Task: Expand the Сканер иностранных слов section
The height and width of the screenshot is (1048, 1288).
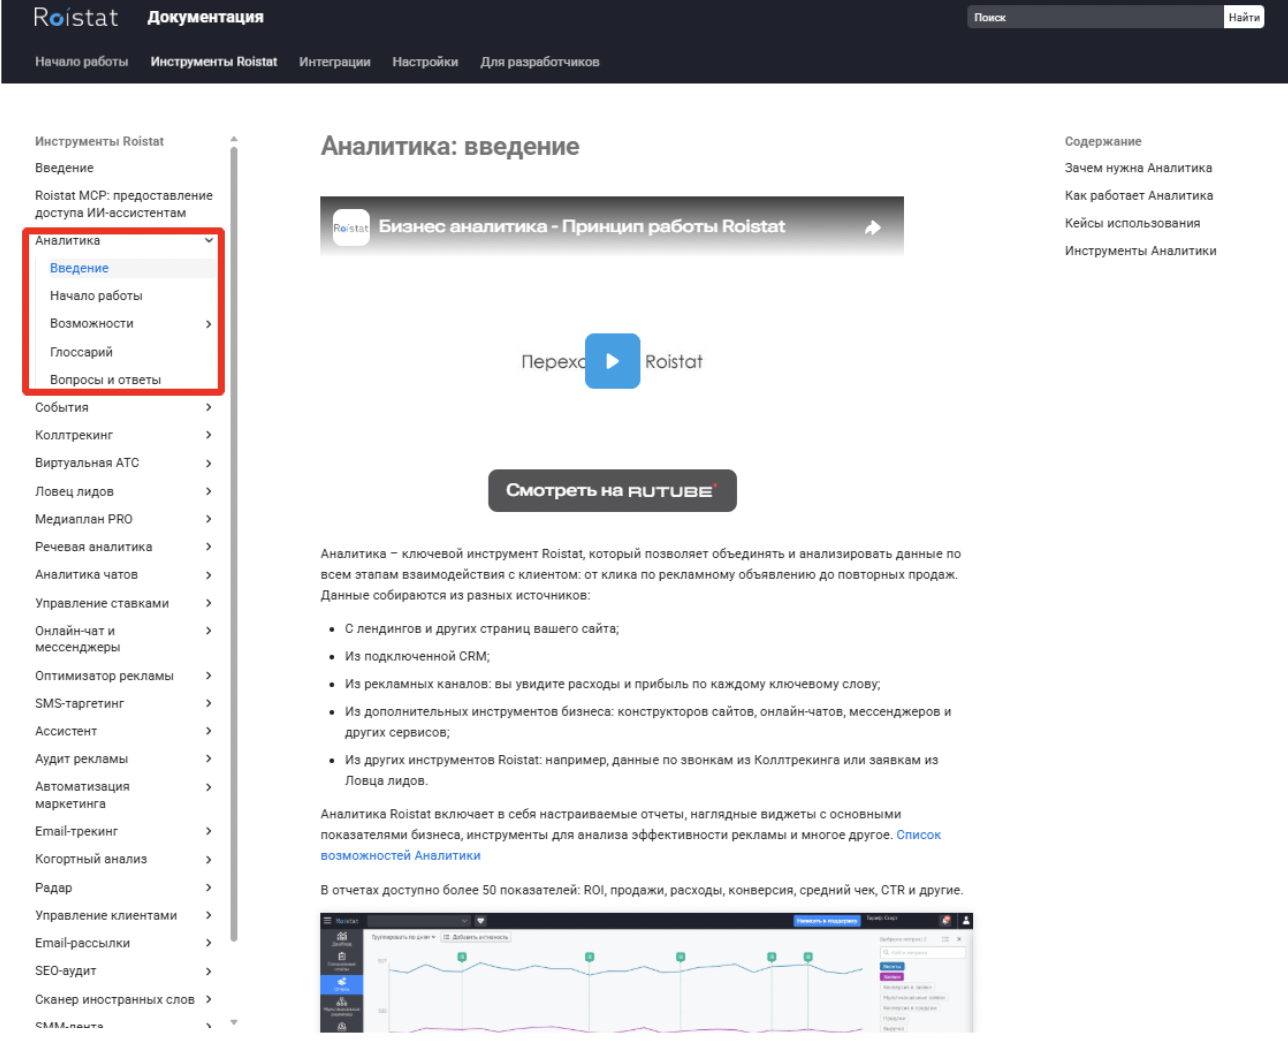Action: (209, 999)
